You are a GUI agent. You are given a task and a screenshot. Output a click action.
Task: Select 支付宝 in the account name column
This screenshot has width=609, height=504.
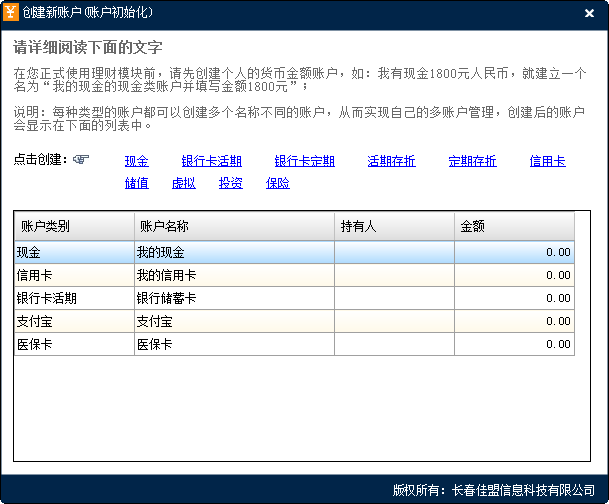point(234,321)
